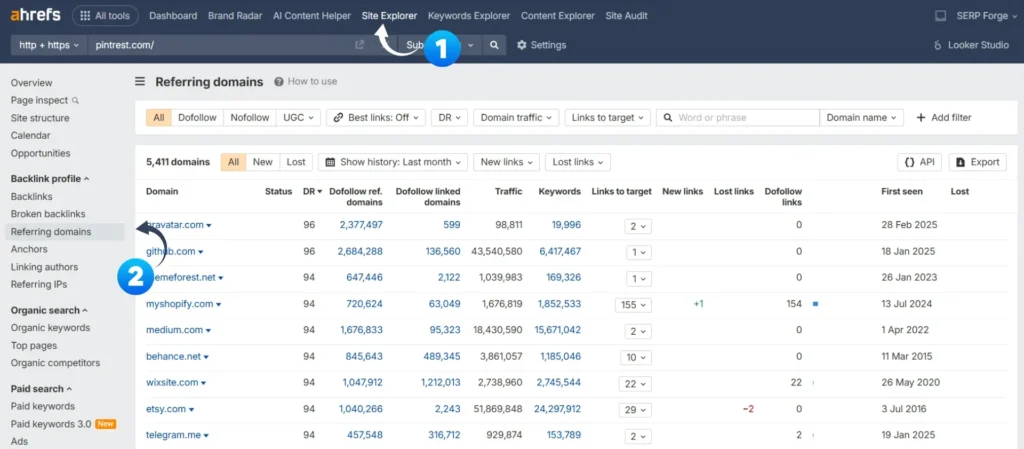Click the Word or phrase search box
This screenshot has height=449, width=1024.
(x=737, y=117)
